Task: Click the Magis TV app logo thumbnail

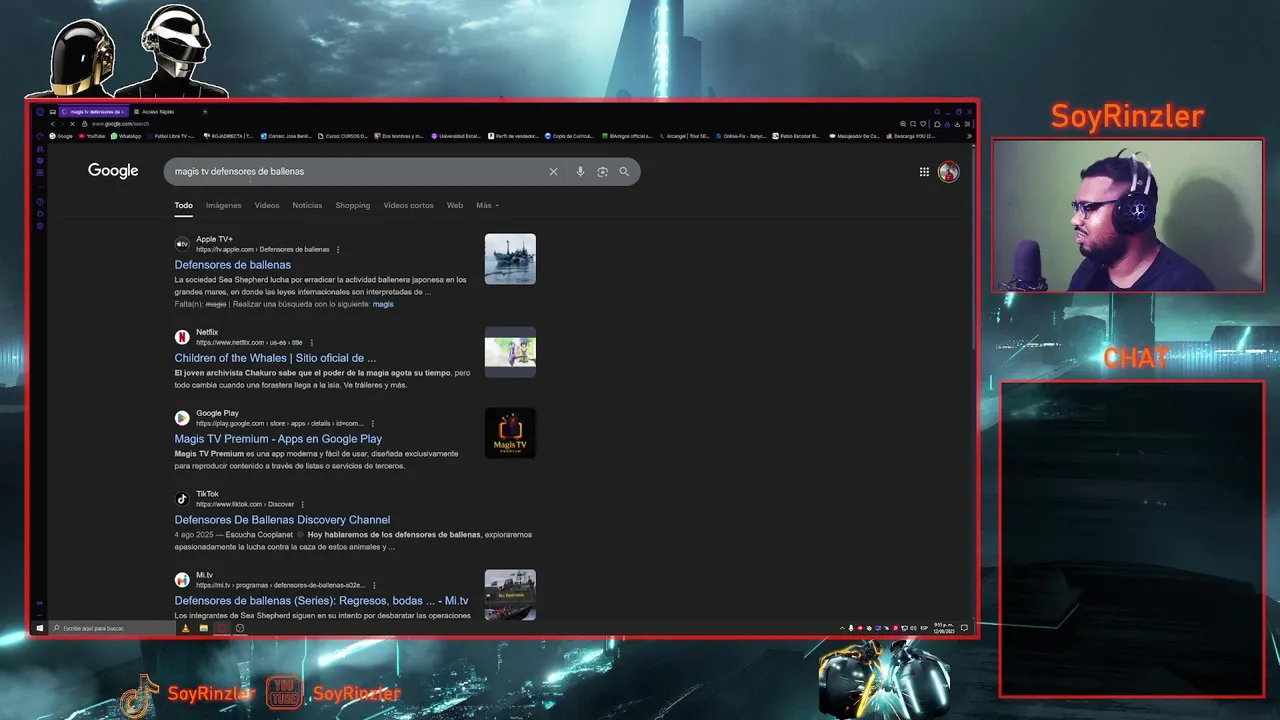Action: pyautogui.click(x=510, y=433)
